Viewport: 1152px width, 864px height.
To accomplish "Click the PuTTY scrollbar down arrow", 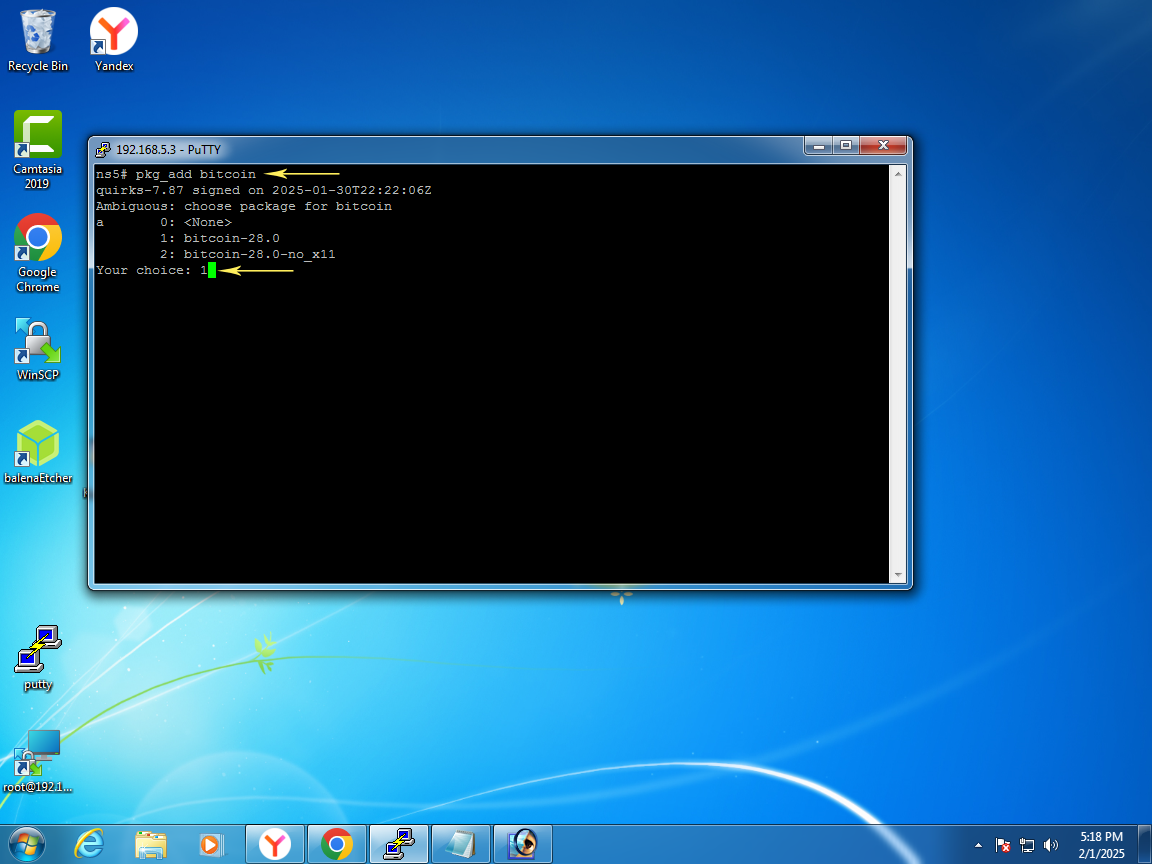I will click(x=897, y=576).
